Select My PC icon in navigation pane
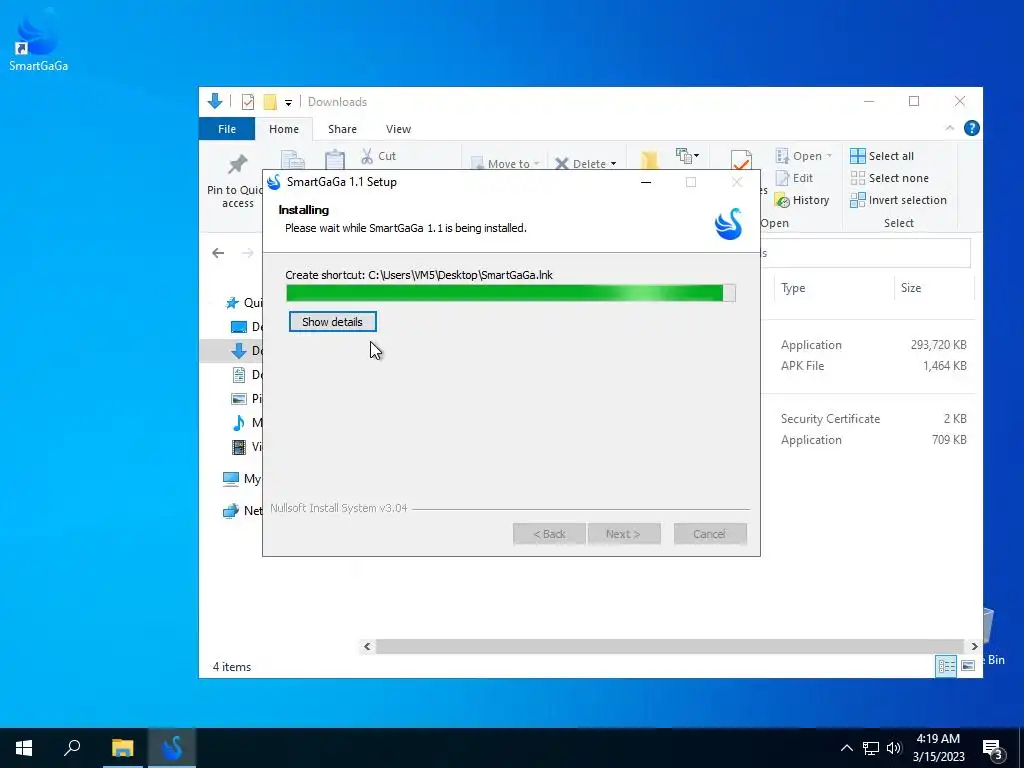1024x768 pixels. click(231, 479)
